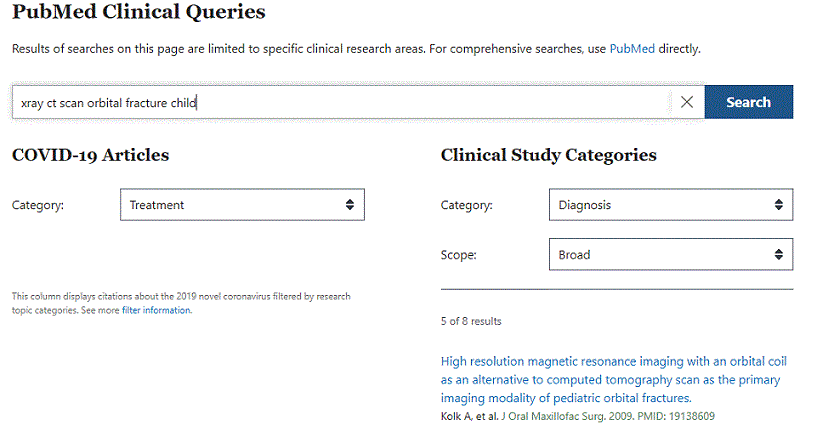Expand the Scope dropdown set to Broad
Screen dimensions: 834x426
(671, 255)
